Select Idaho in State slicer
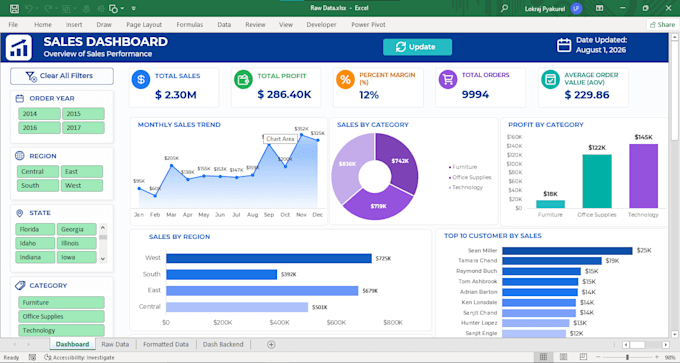The width and height of the screenshot is (680, 363). pyautogui.click(x=35, y=243)
